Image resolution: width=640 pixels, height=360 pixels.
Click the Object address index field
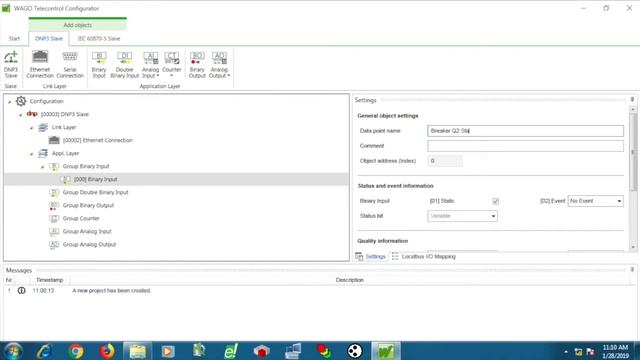click(445, 161)
